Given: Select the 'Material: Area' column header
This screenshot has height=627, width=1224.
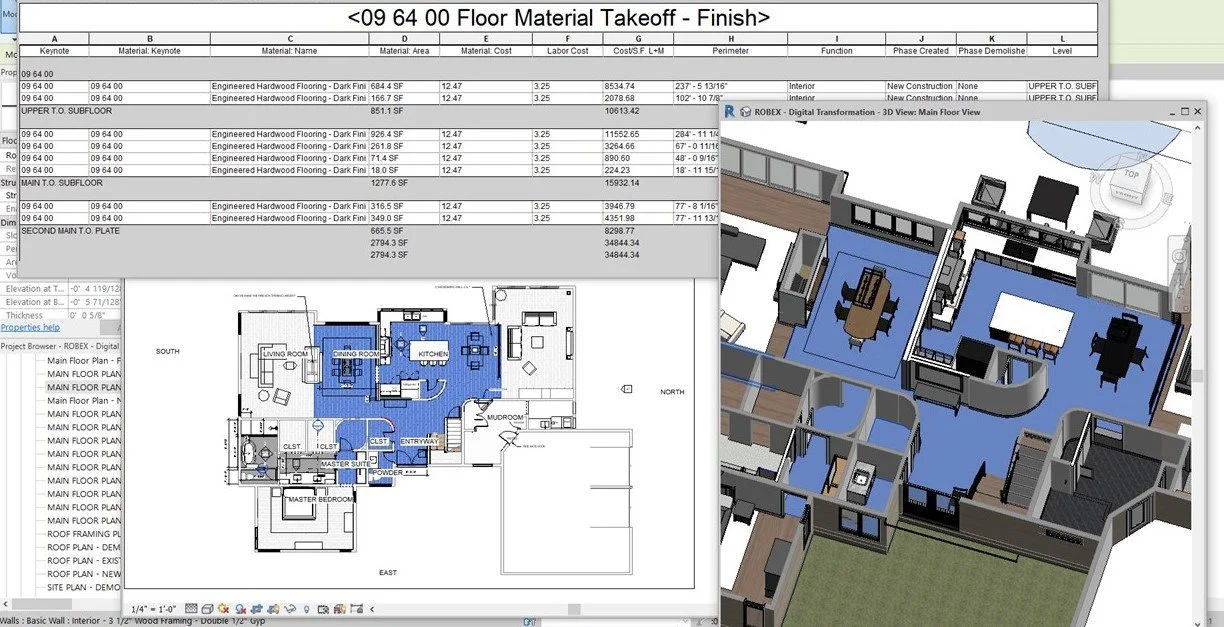Looking at the screenshot, I should (x=404, y=50).
